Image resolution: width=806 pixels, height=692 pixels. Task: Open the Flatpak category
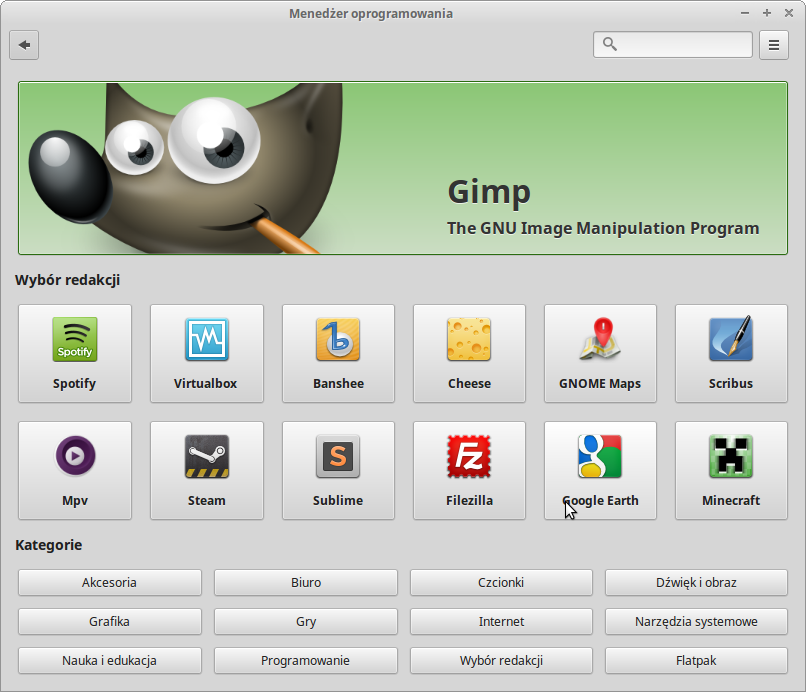pos(697,661)
